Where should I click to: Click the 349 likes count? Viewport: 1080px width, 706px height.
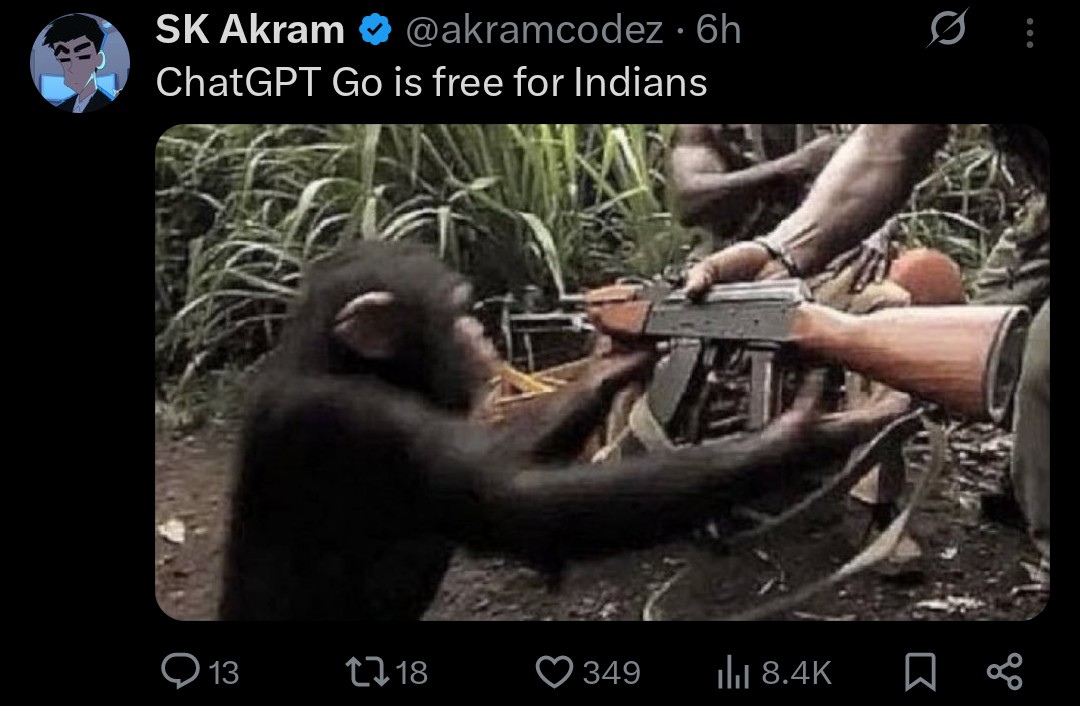coord(612,672)
